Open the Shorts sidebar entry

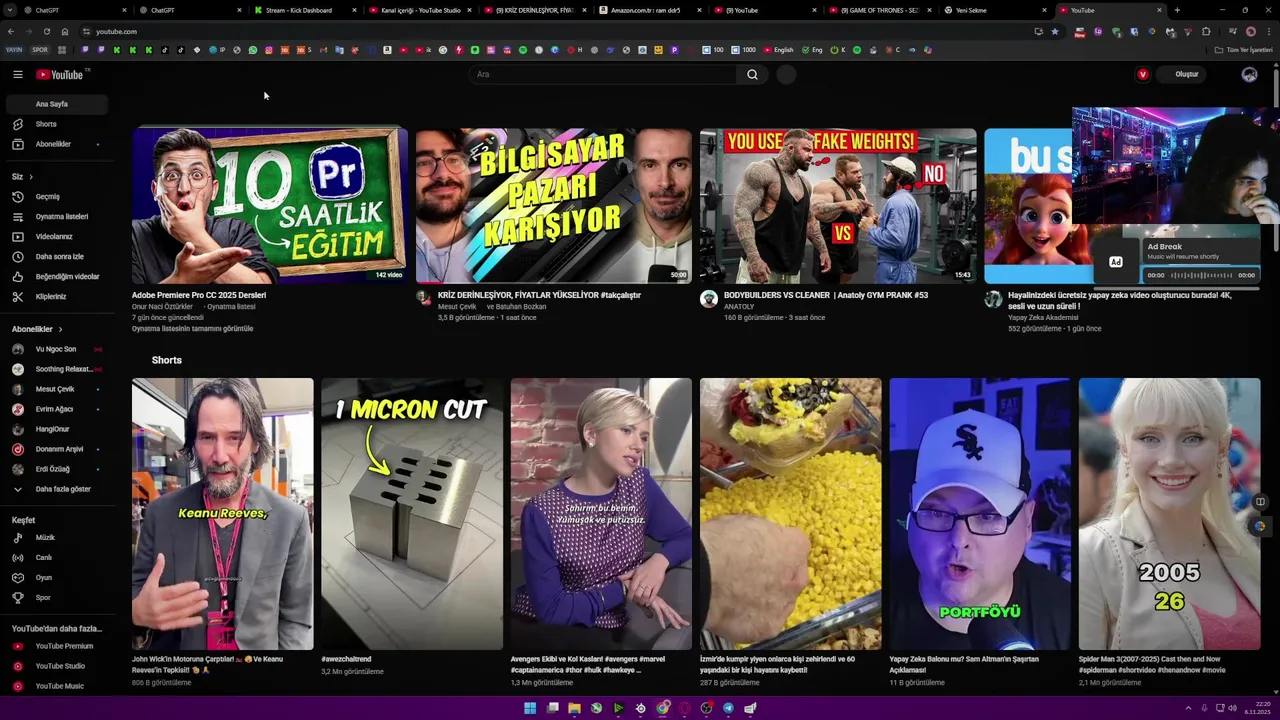(x=56, y=124)
